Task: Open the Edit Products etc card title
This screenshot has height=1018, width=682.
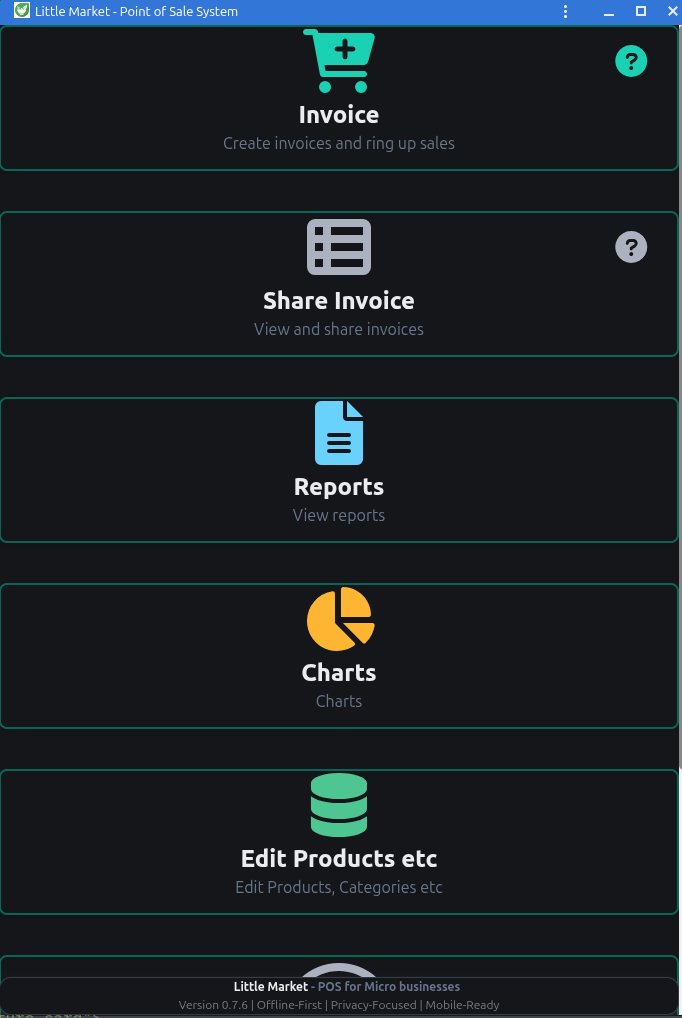Action: pos(338,858)
